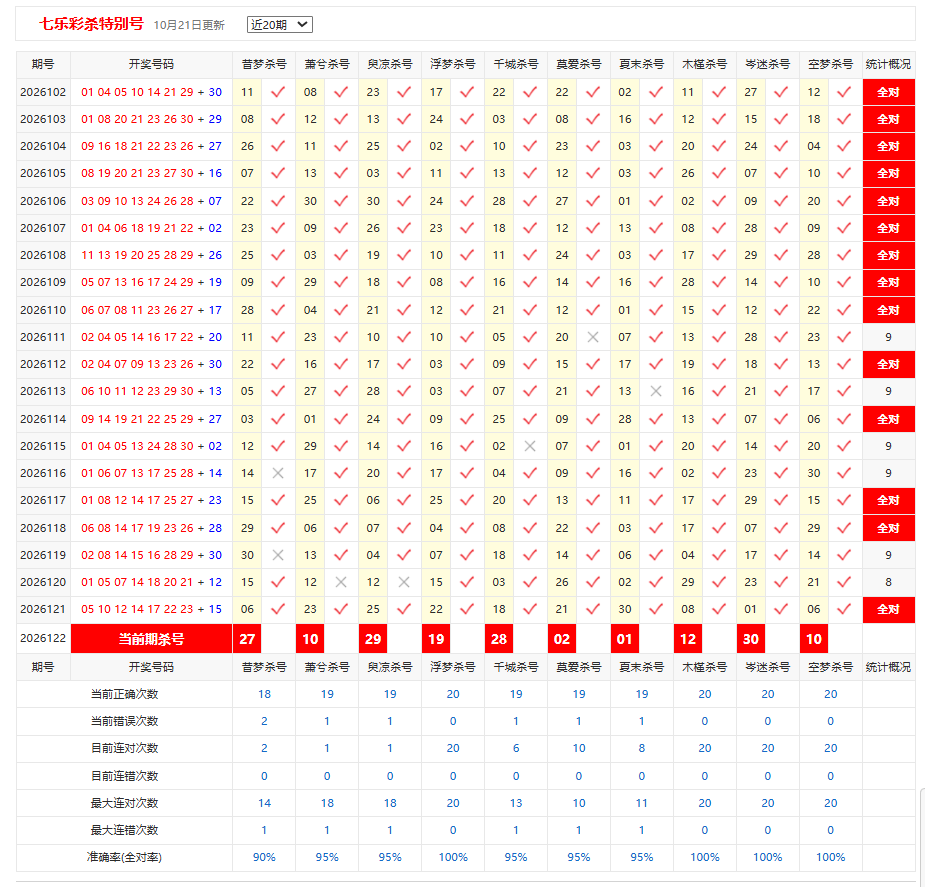
Task: Select current kill number 10 under 空梦杀号
Action: click(814, 639)
